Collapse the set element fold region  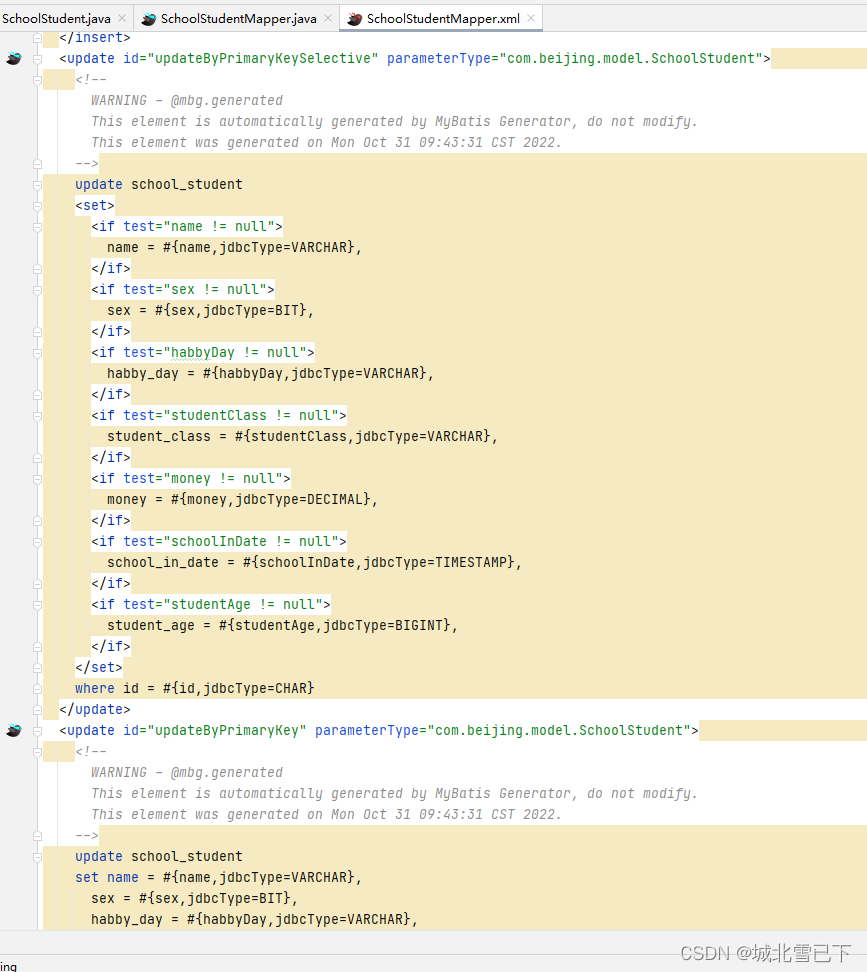36,205
